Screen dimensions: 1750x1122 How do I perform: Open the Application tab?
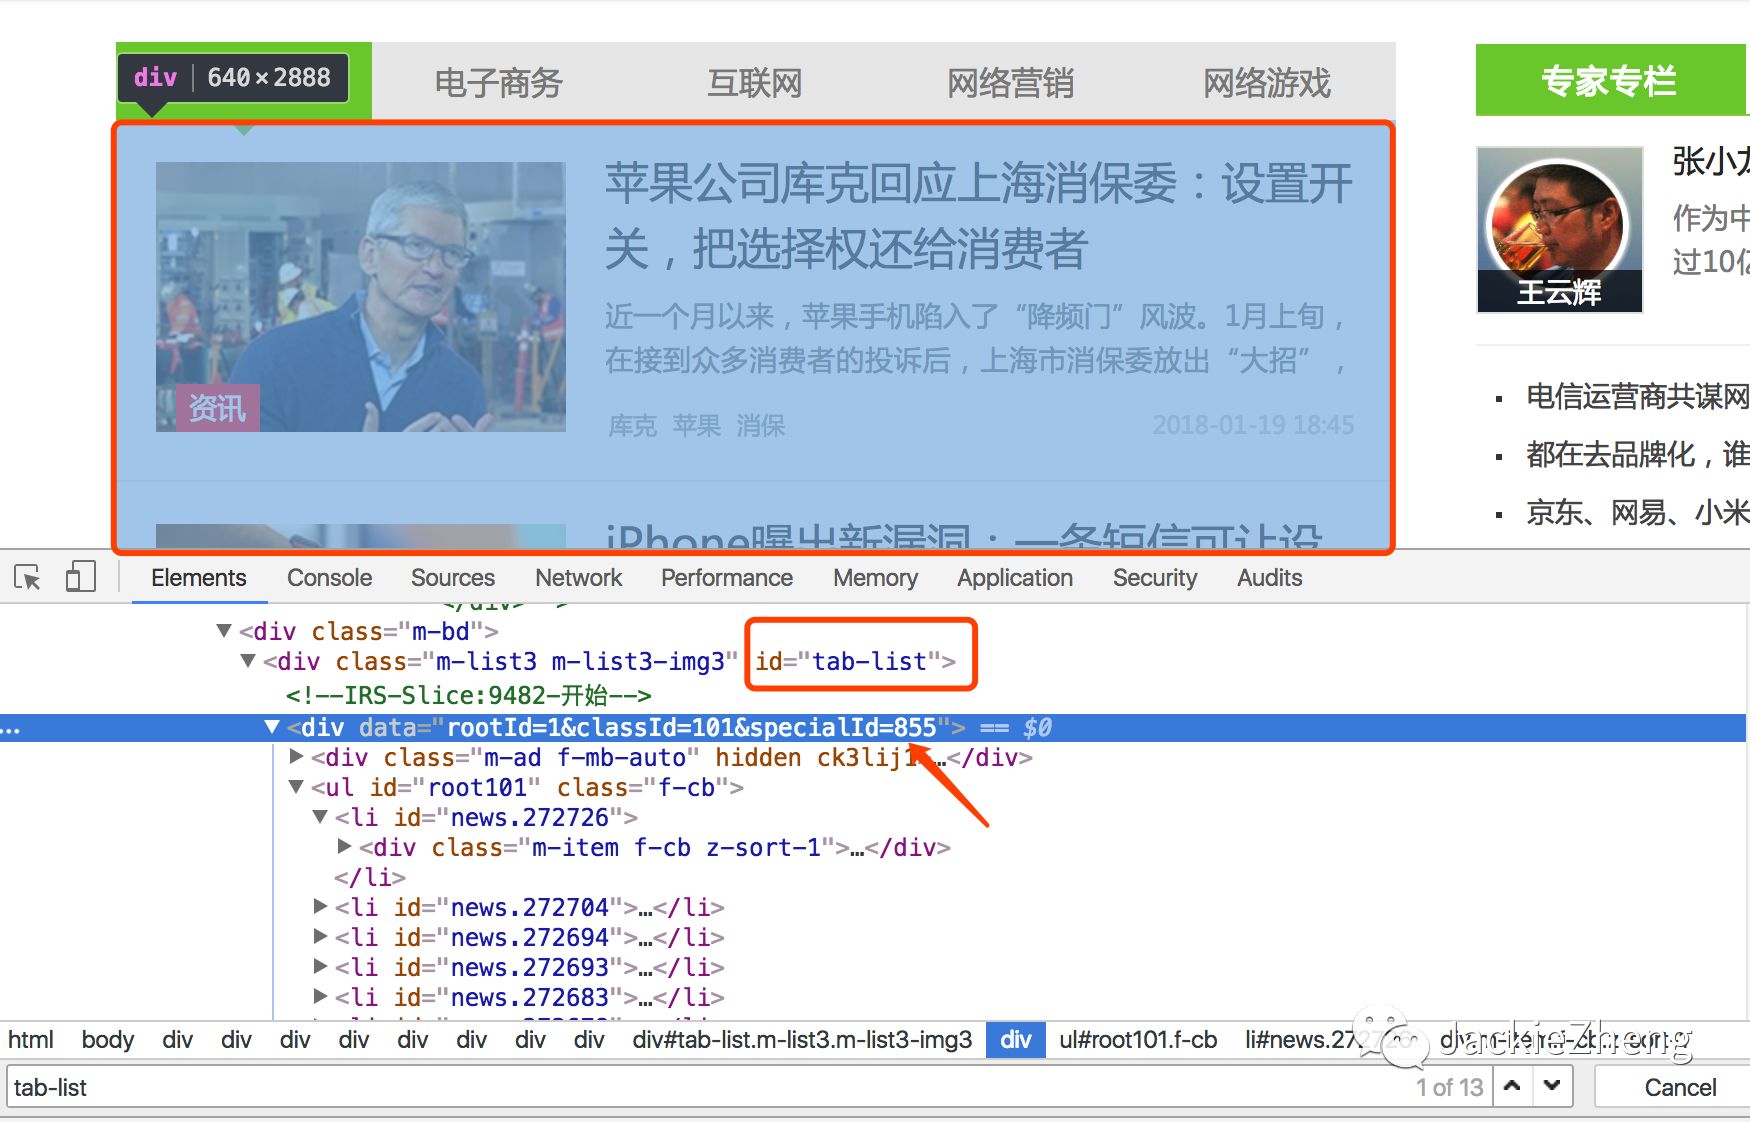pos(1014,578)
